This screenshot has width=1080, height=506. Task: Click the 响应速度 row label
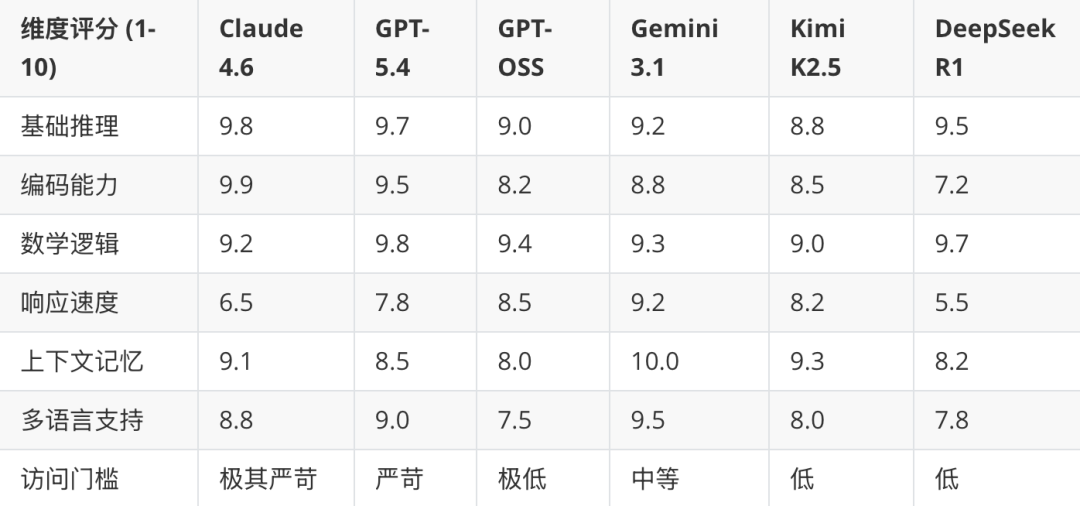70,303
